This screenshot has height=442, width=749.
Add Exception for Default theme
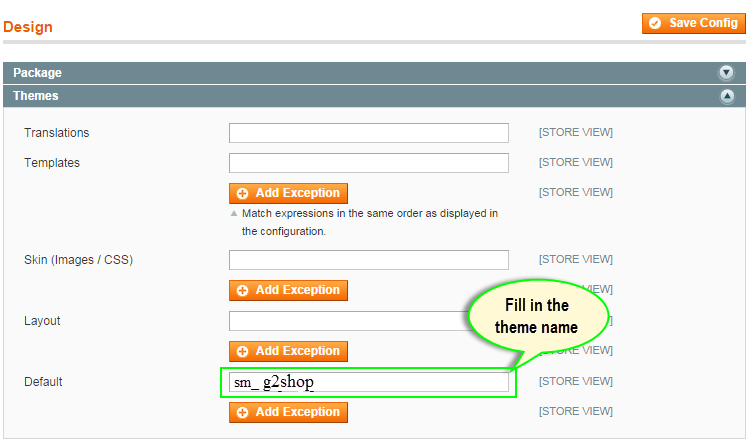(x=288, y=412)
